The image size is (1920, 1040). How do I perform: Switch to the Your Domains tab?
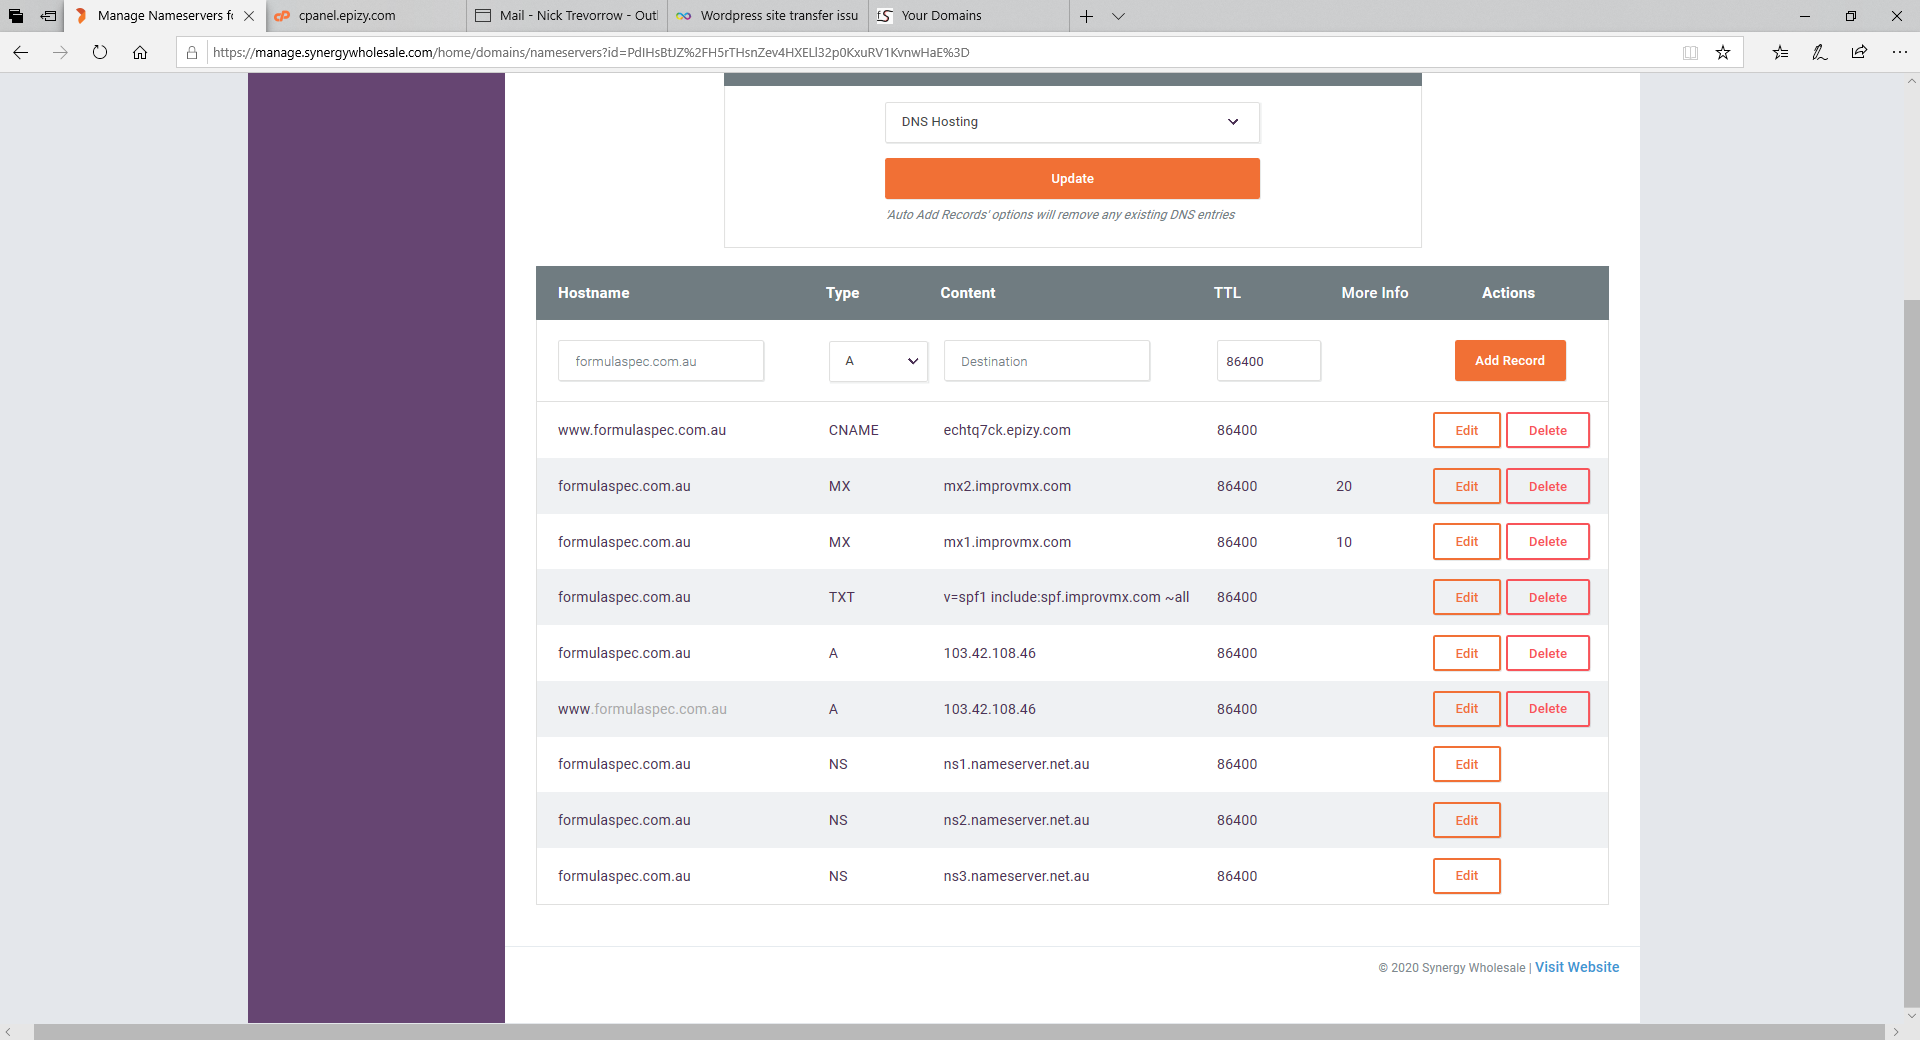click(x=968, y=16)
